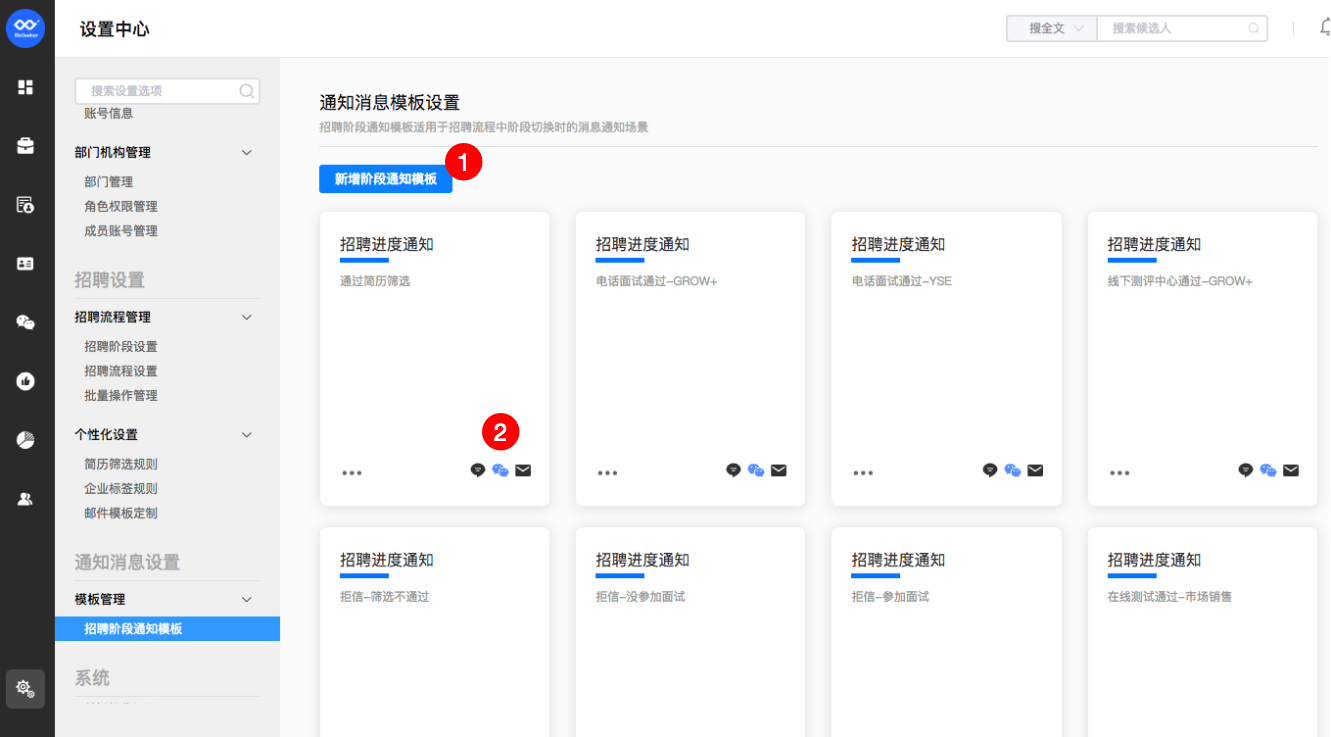Focus the 搜索候选人 search field
The width and height of the screenshot is (1331, 737).
point(1182,28)
